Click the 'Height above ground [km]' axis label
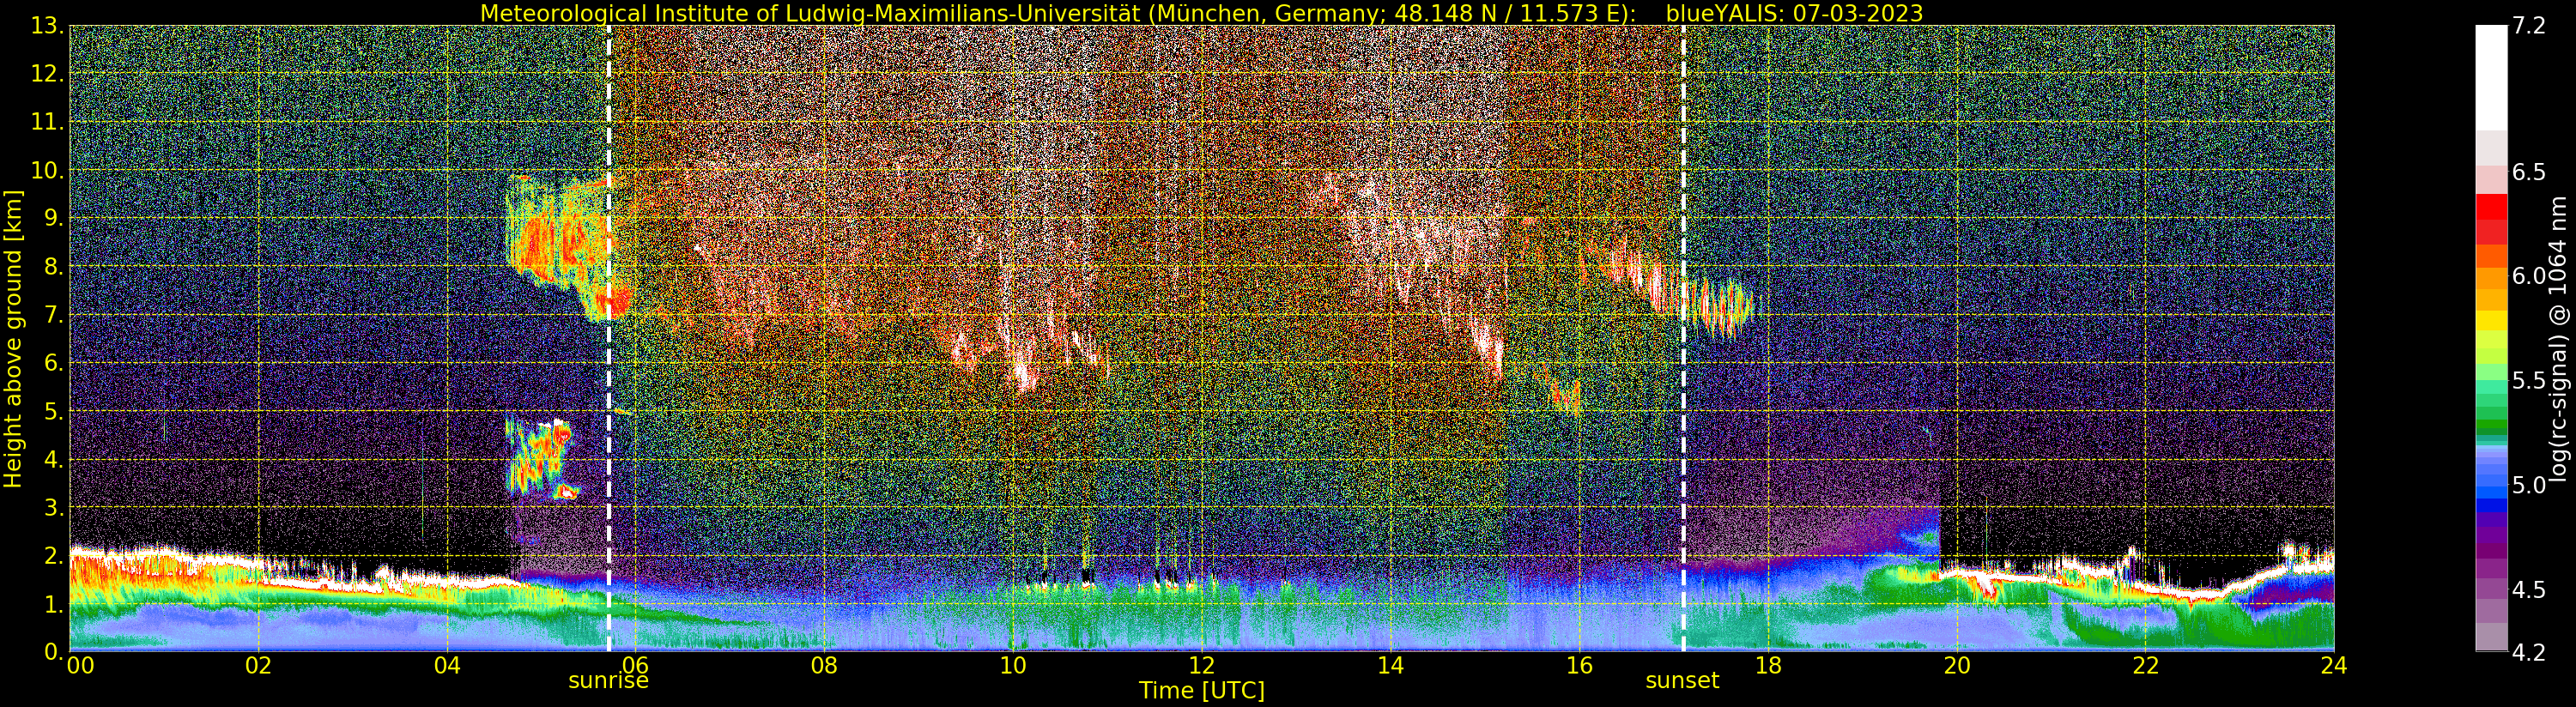 point(13,338)
